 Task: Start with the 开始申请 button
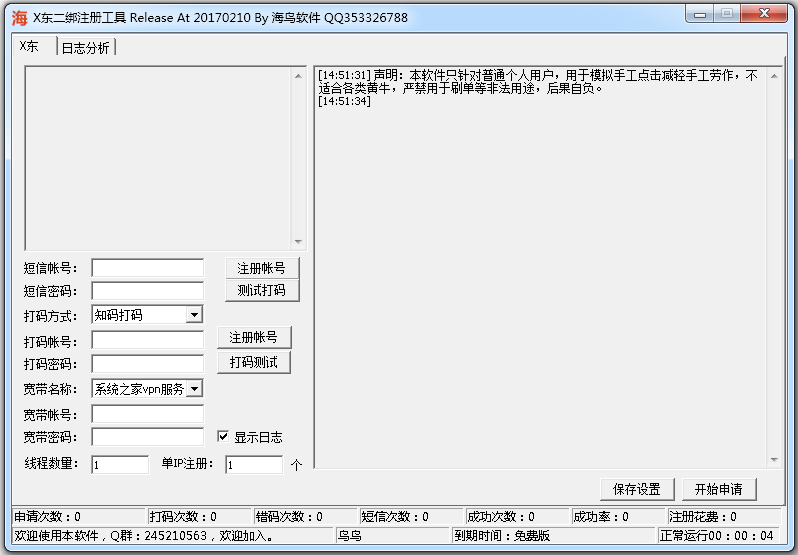pos(718,489)
